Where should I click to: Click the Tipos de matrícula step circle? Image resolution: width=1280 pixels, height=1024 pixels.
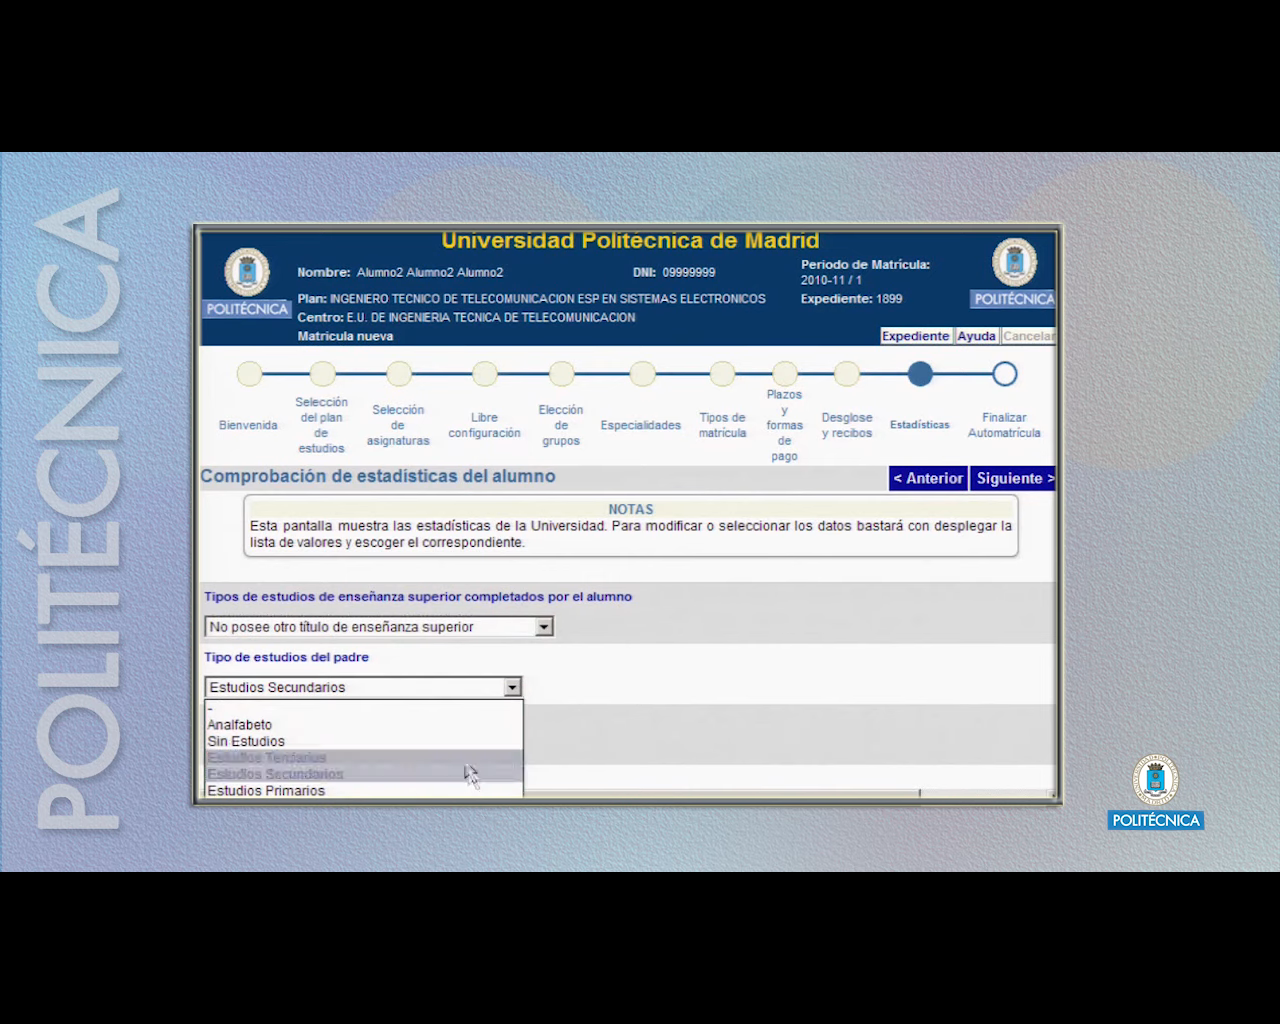pos(722,374)
